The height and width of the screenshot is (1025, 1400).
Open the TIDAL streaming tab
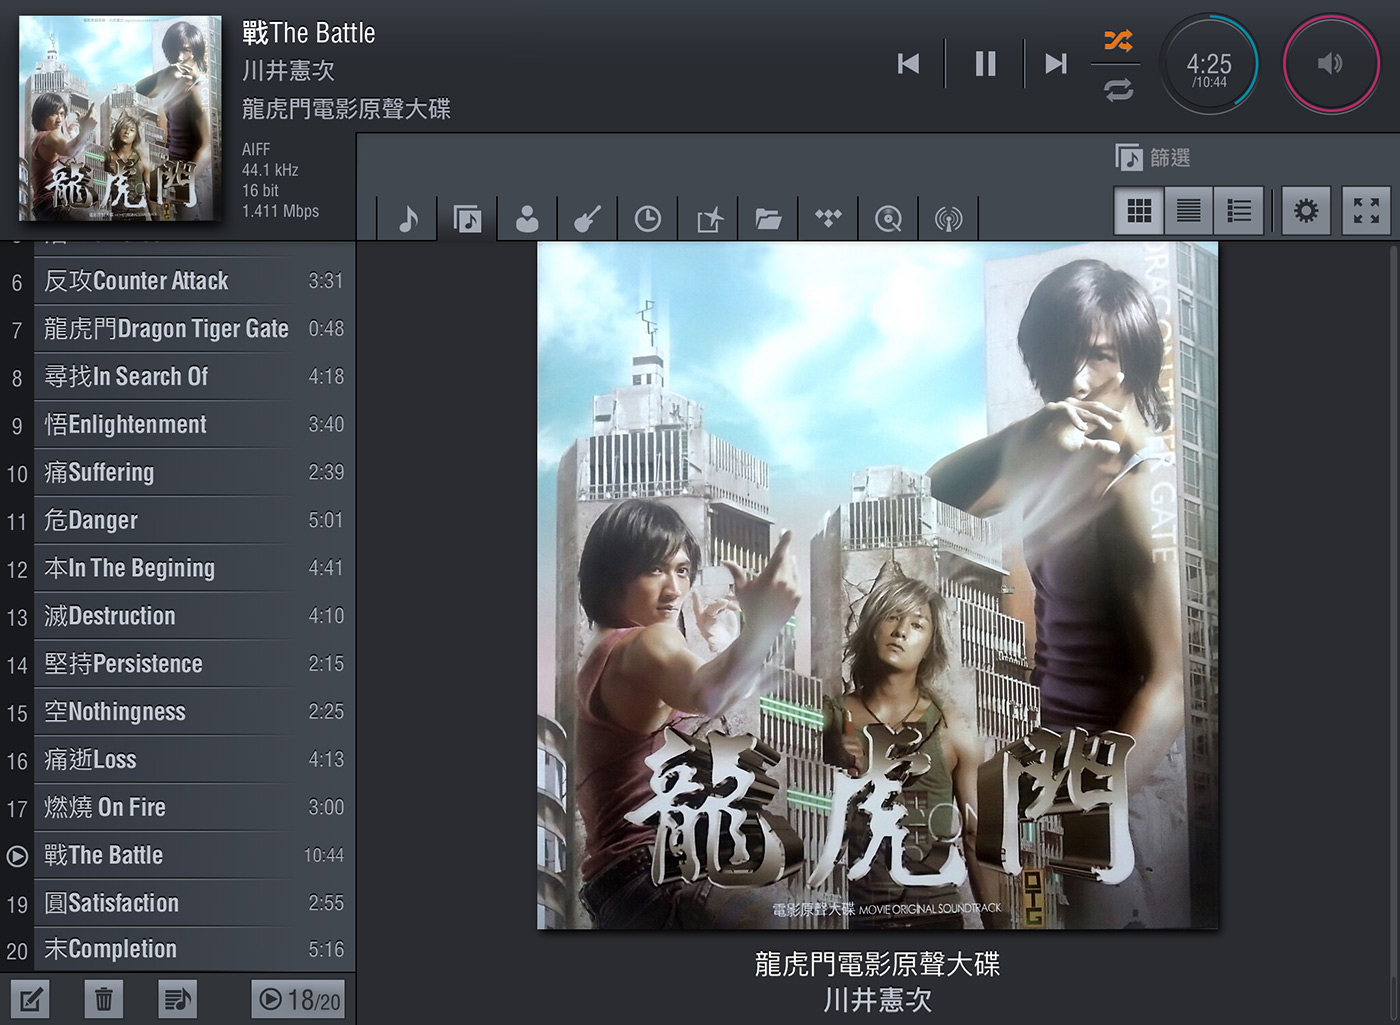pos(828,217)
